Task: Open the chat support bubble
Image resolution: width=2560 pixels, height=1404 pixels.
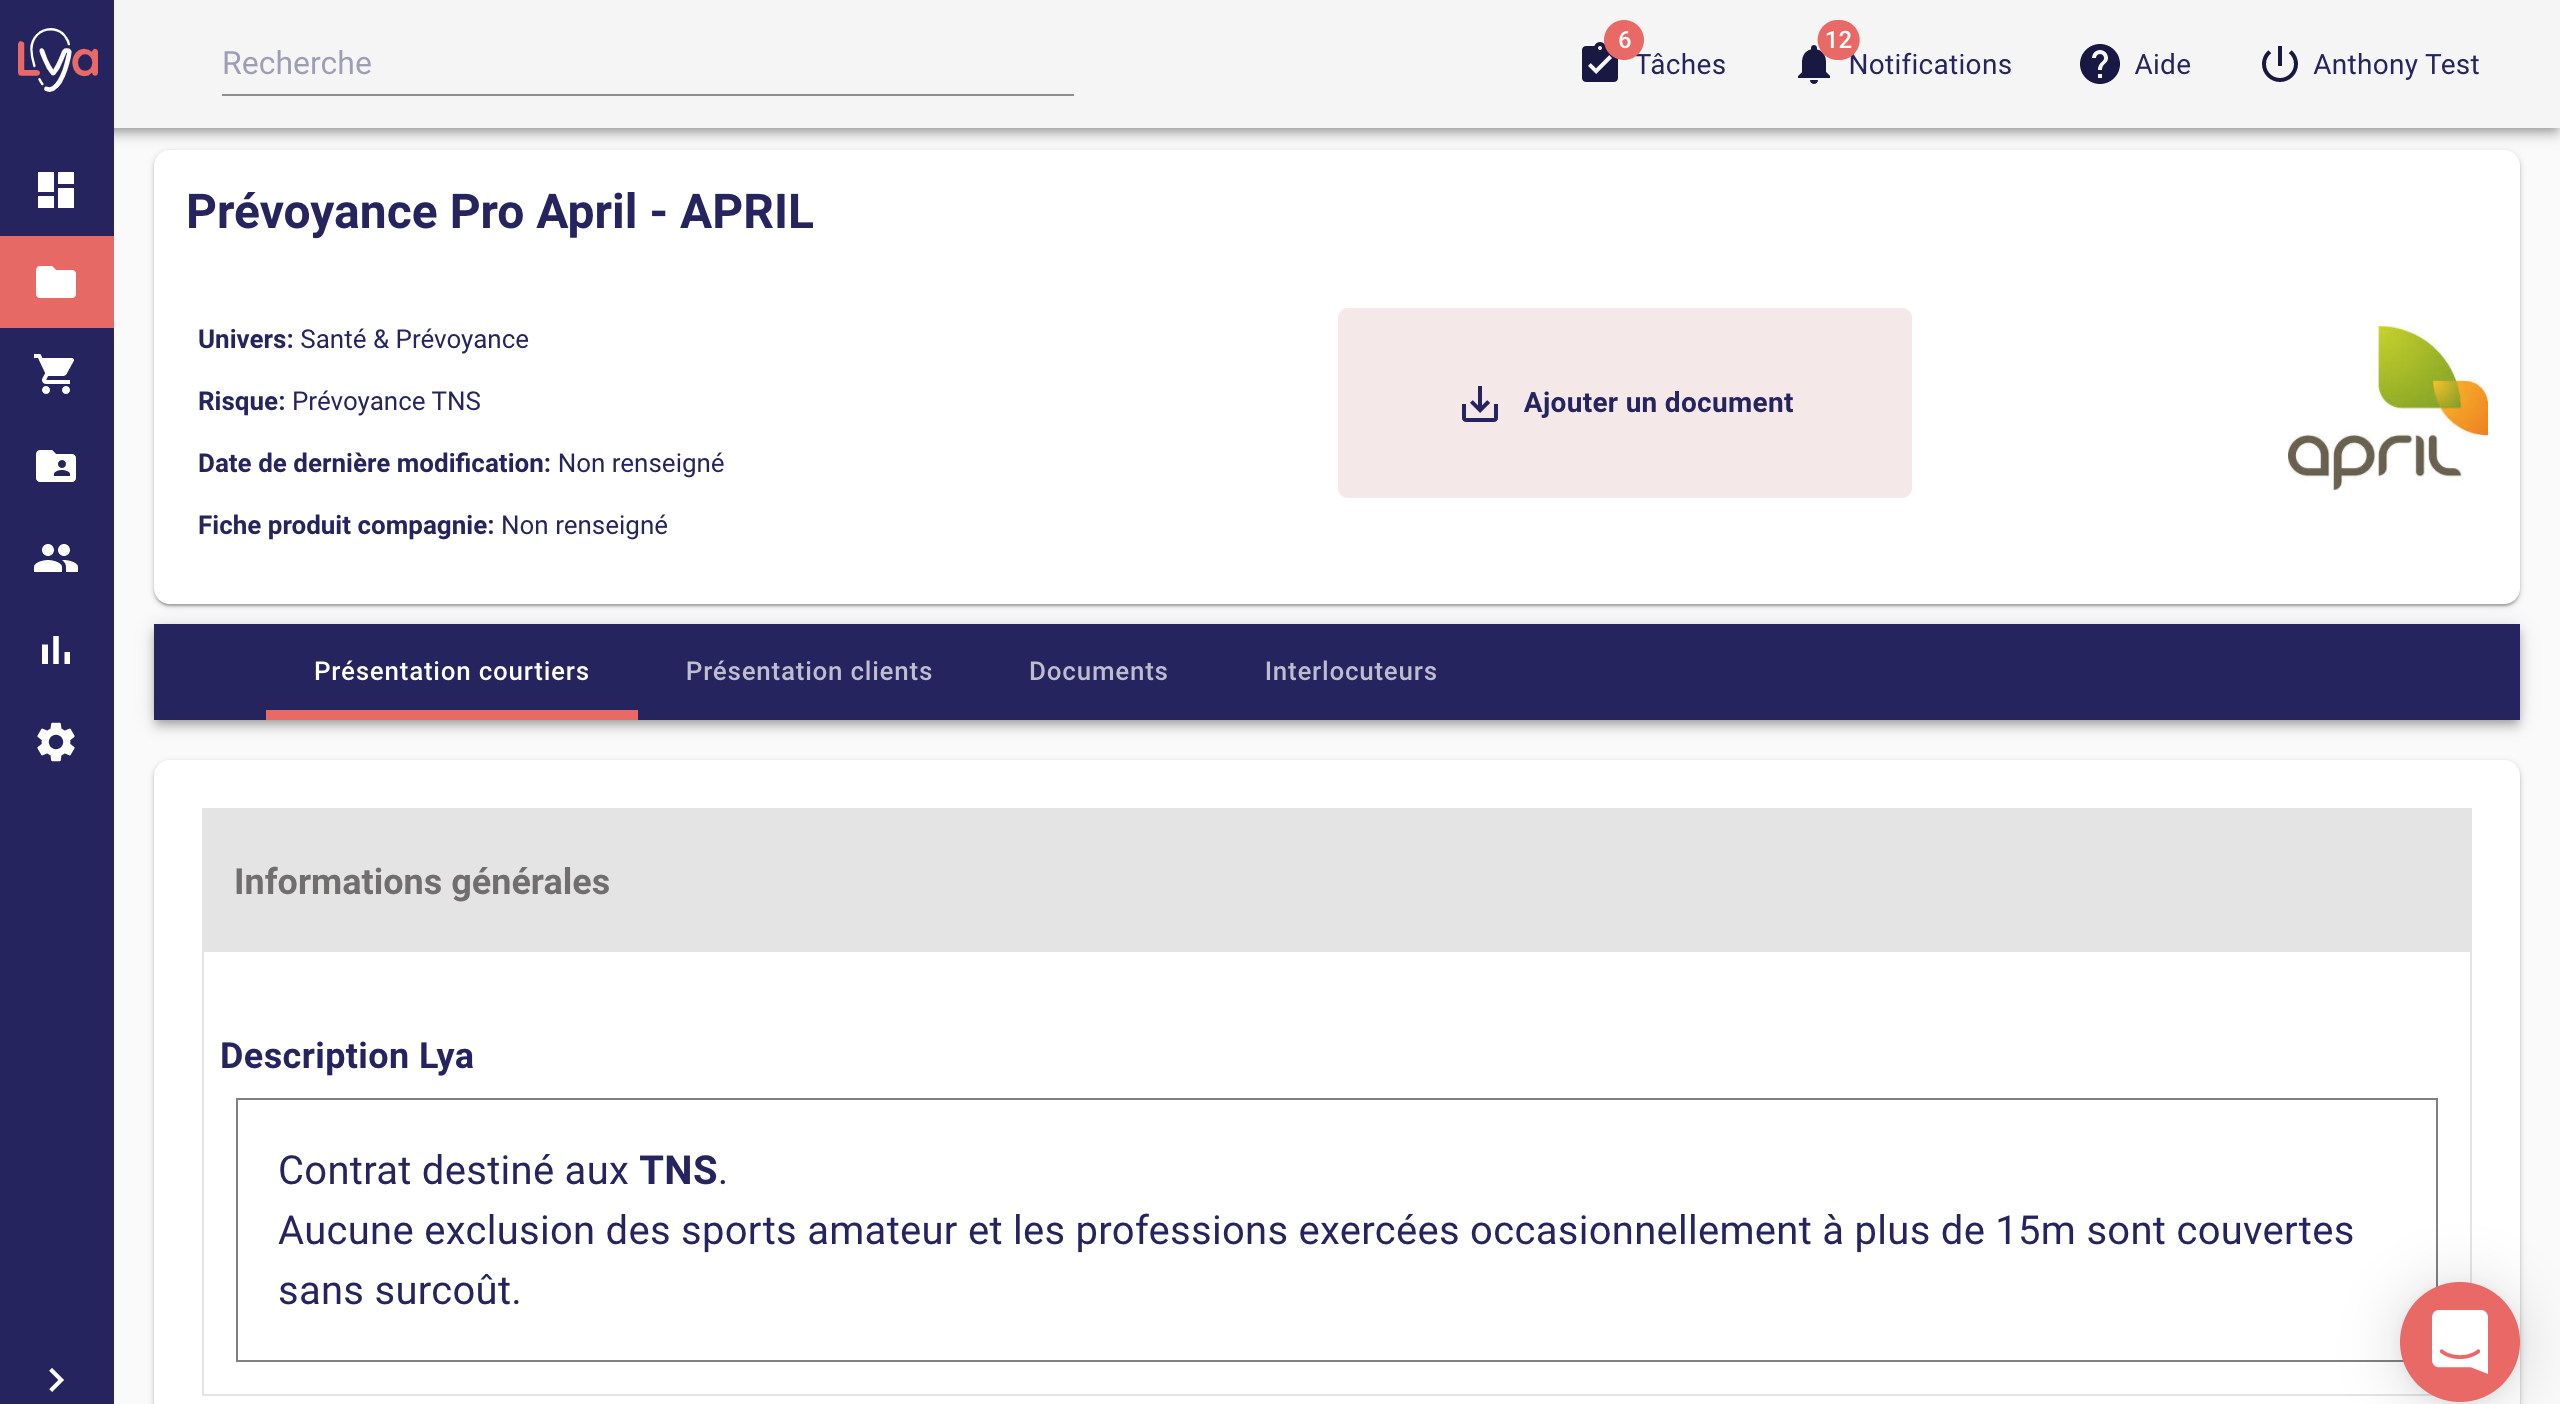Action: (x=2458, y=1340)
